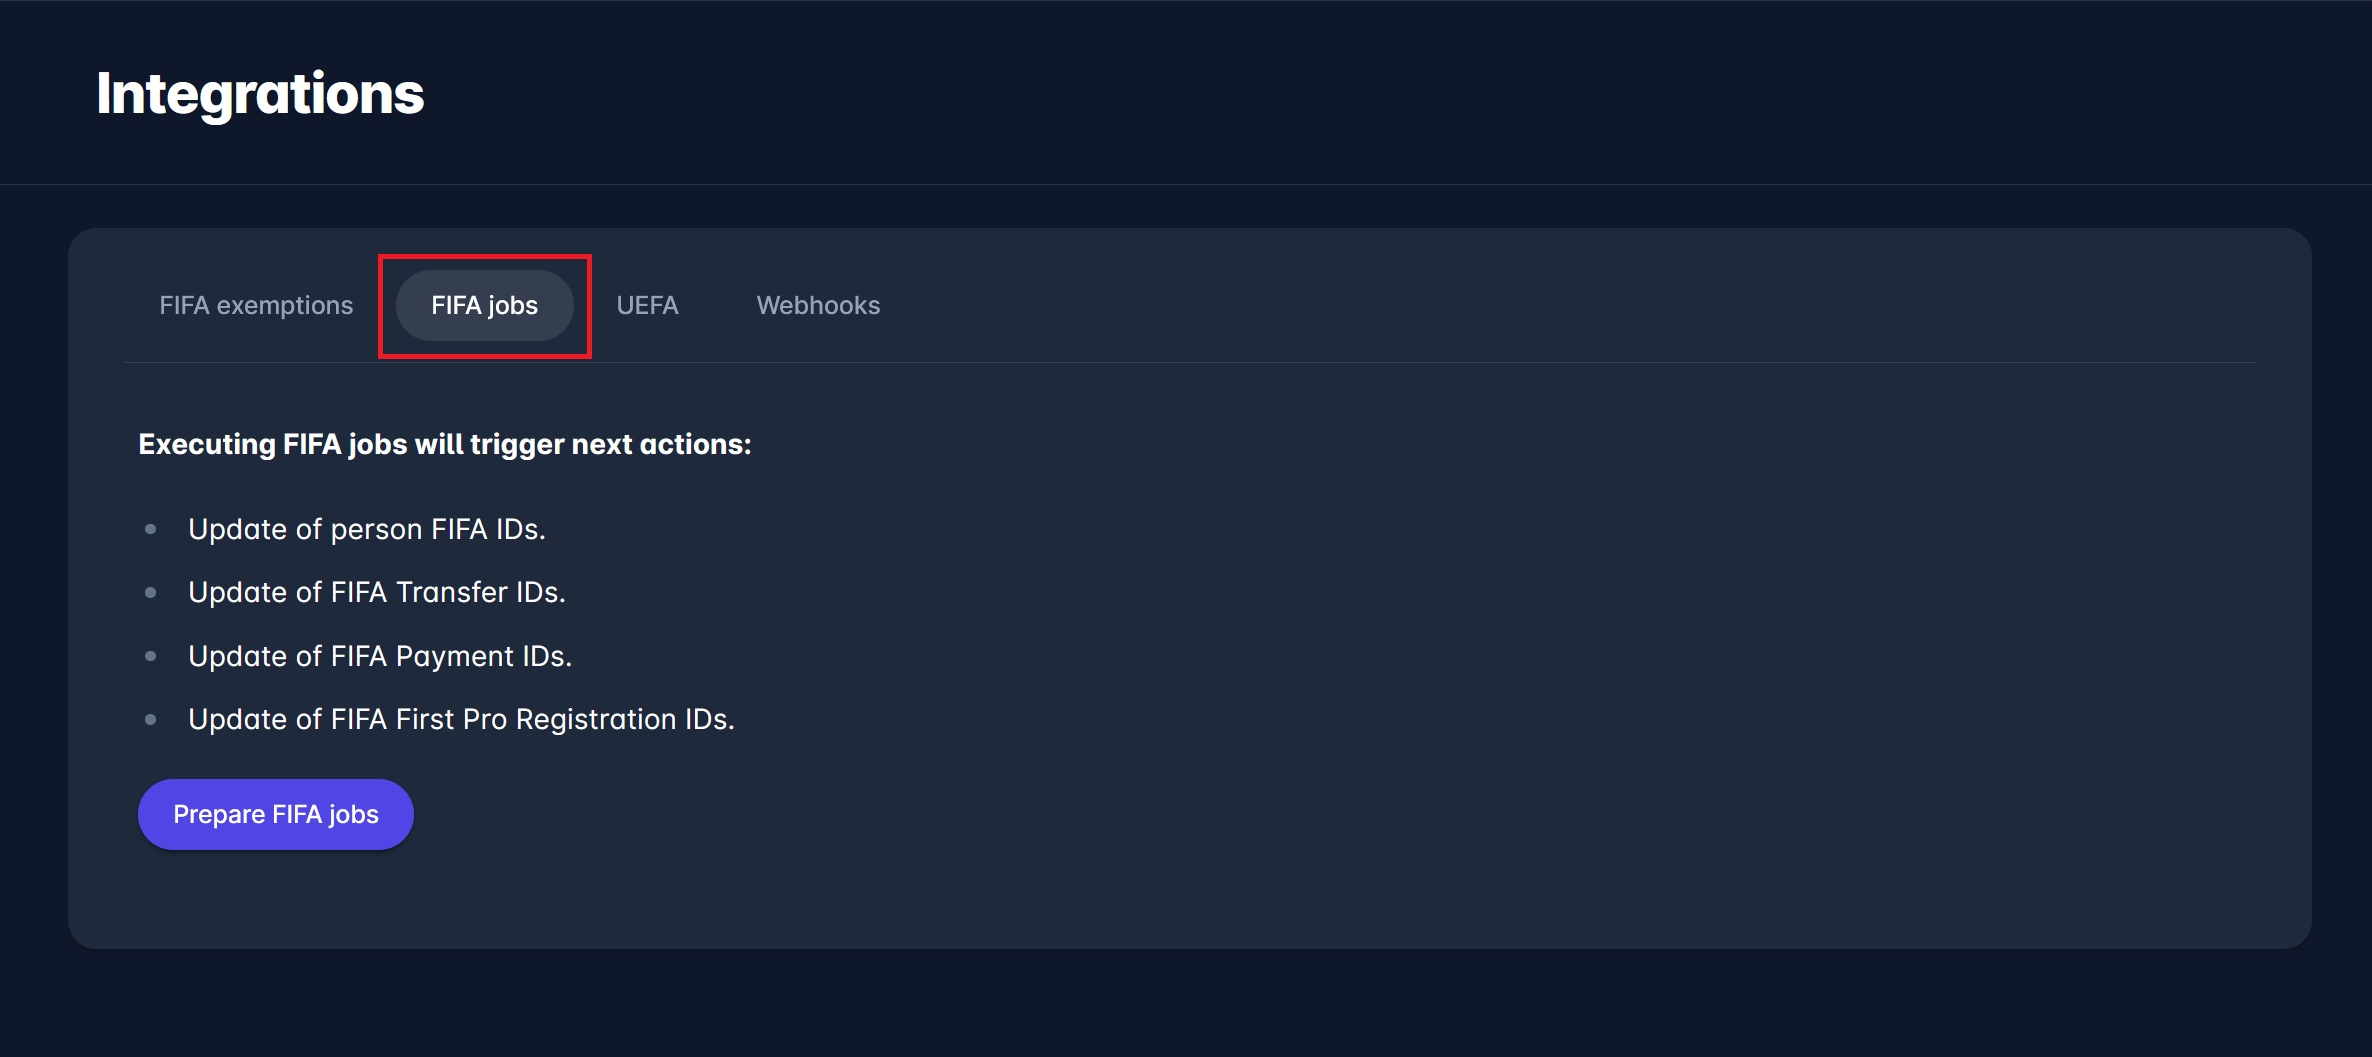Viewport: 2372px width, 1057px height.
Task: Click Update of person FIFA IDs list item
Action: [367, 528]
